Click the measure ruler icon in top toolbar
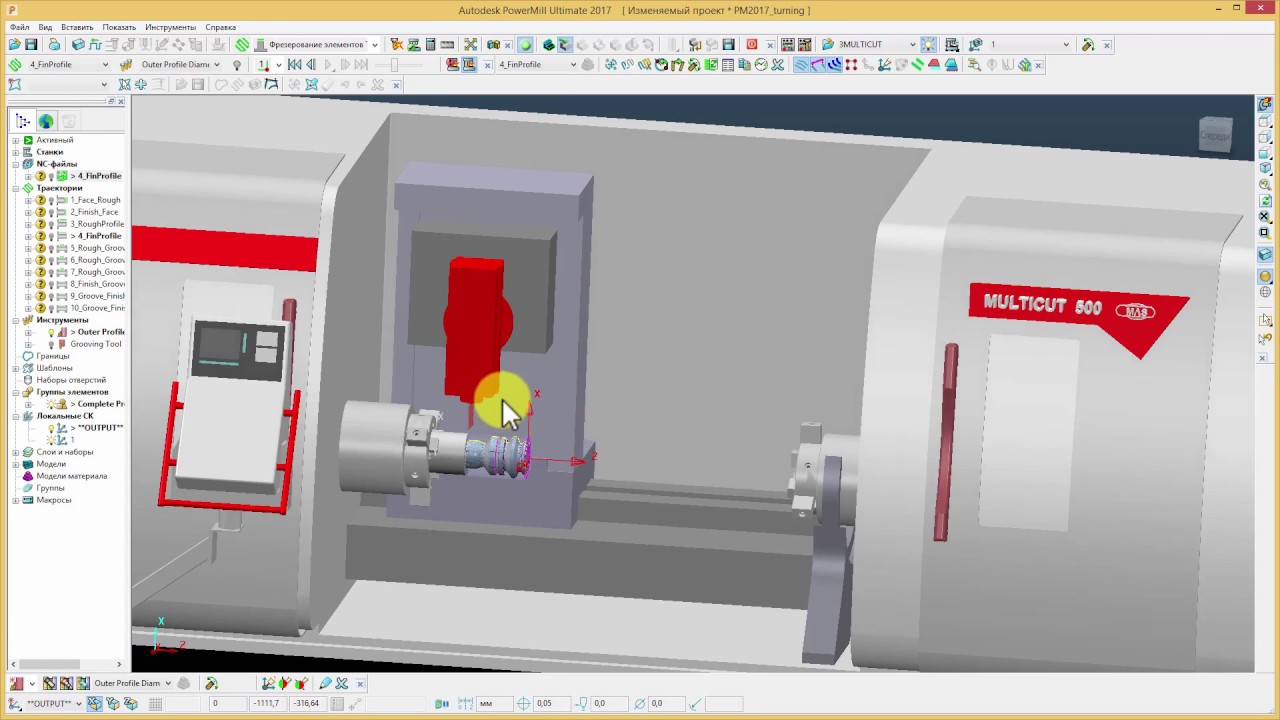1280x720 pixels. click(447, 45)
